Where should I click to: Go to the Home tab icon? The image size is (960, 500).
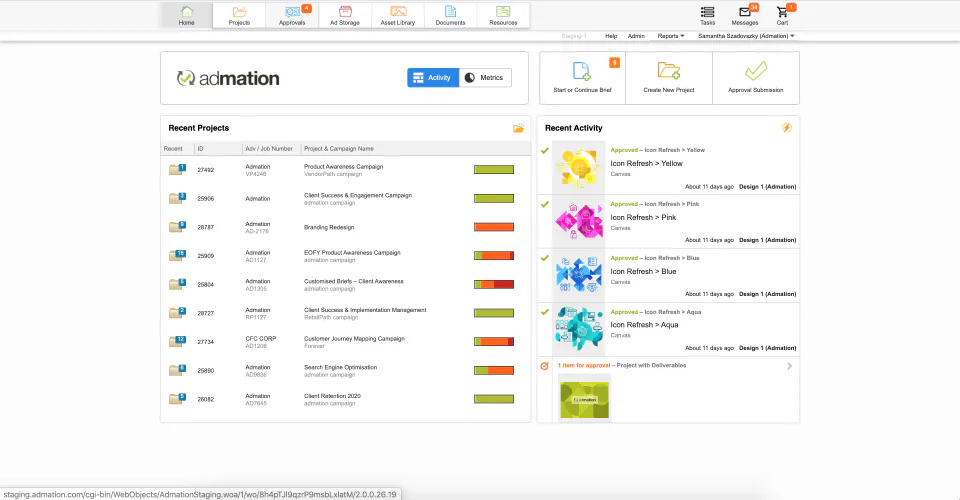(187, 12)
